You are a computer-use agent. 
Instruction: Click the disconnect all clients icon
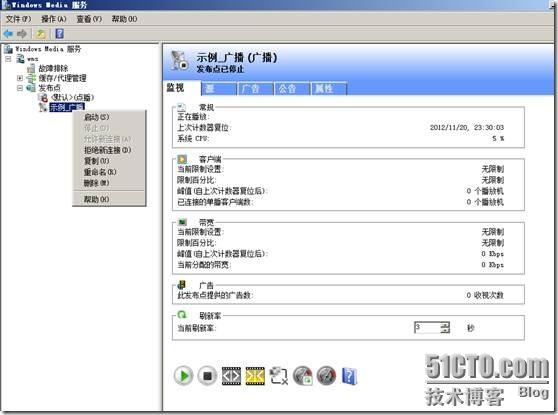click(x=279, y=376)
